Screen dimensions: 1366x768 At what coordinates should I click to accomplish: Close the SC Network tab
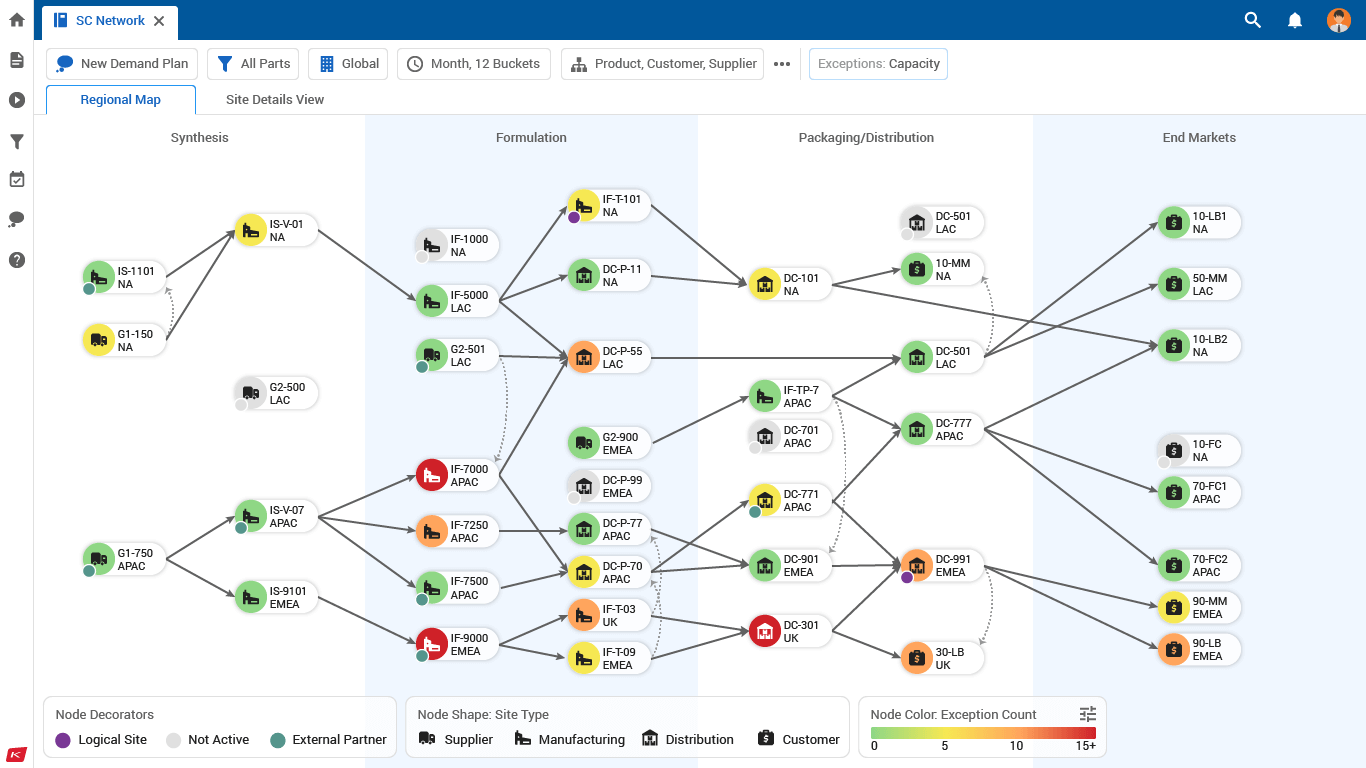tap(159, 21)
